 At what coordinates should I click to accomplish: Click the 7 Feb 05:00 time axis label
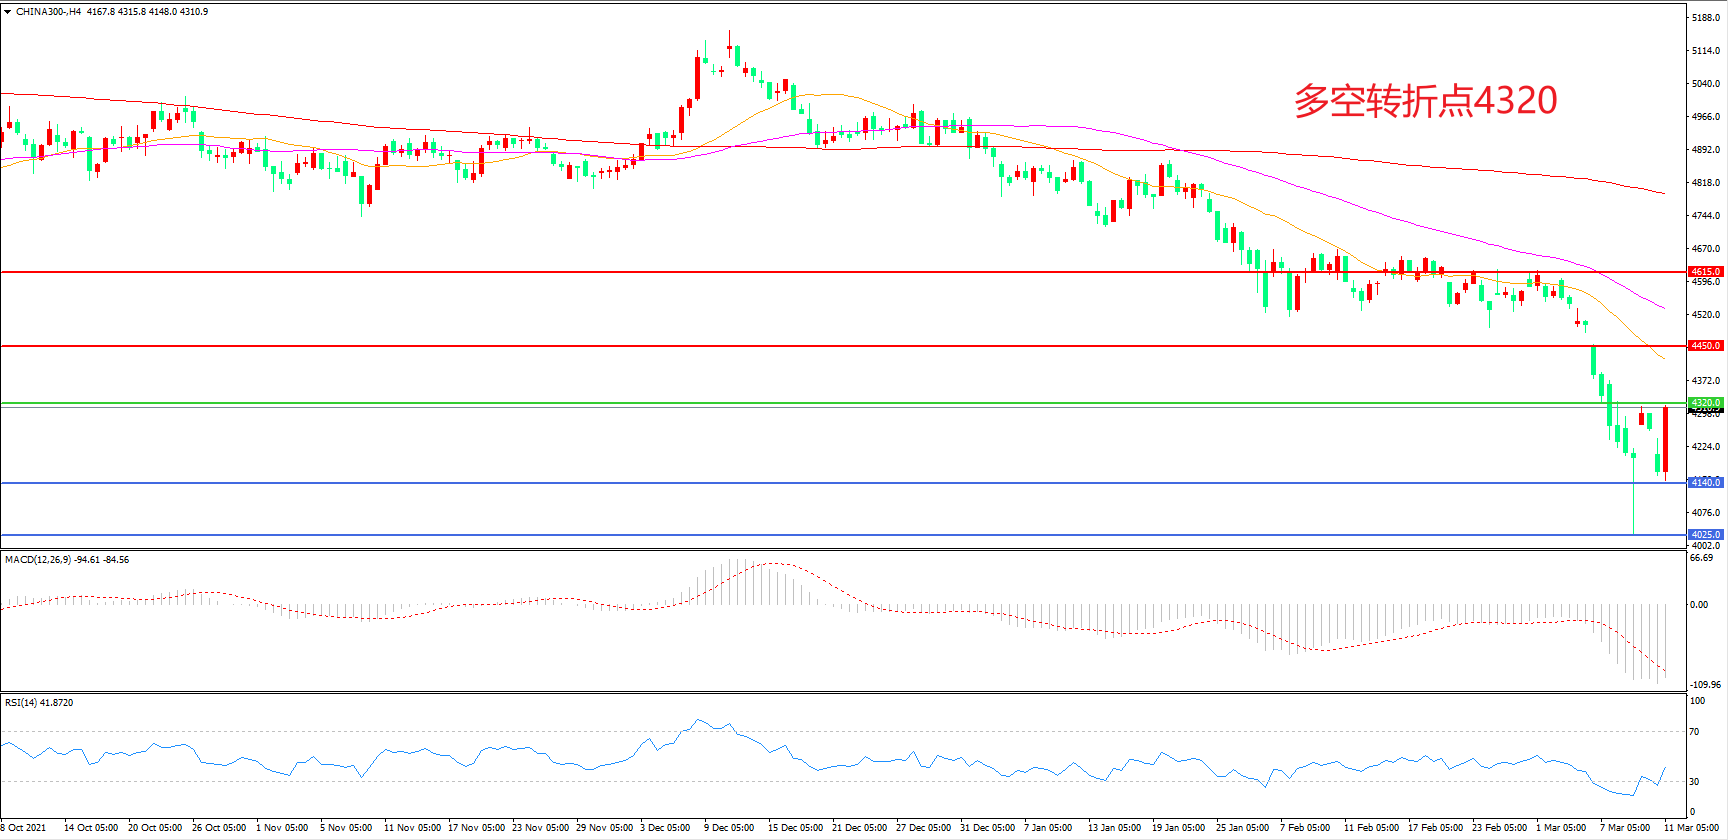coord(1305,828)
